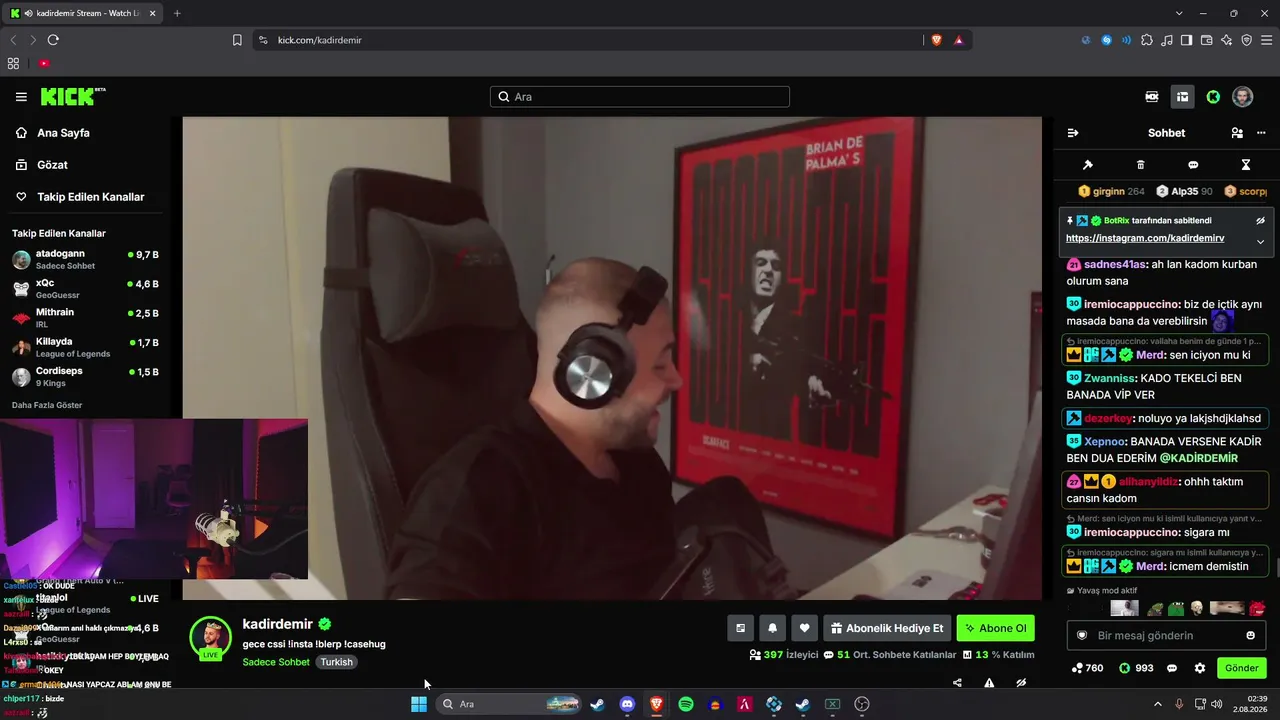Screen dimensions: 1280x720
Task: Toggle the follow heart button
Action: coord(804,628)
